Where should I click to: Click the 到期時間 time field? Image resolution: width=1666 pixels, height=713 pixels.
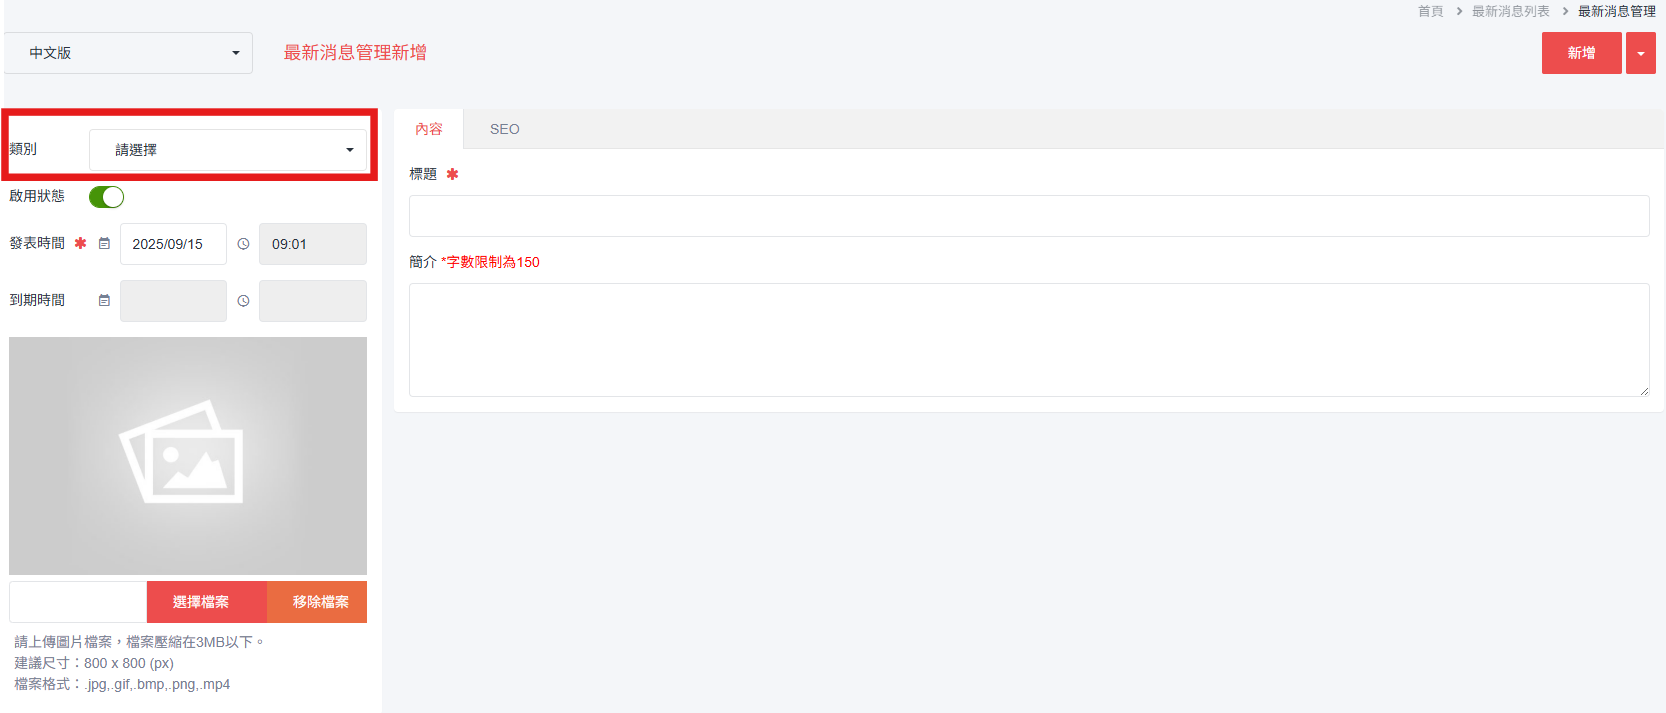coord(313,301)
